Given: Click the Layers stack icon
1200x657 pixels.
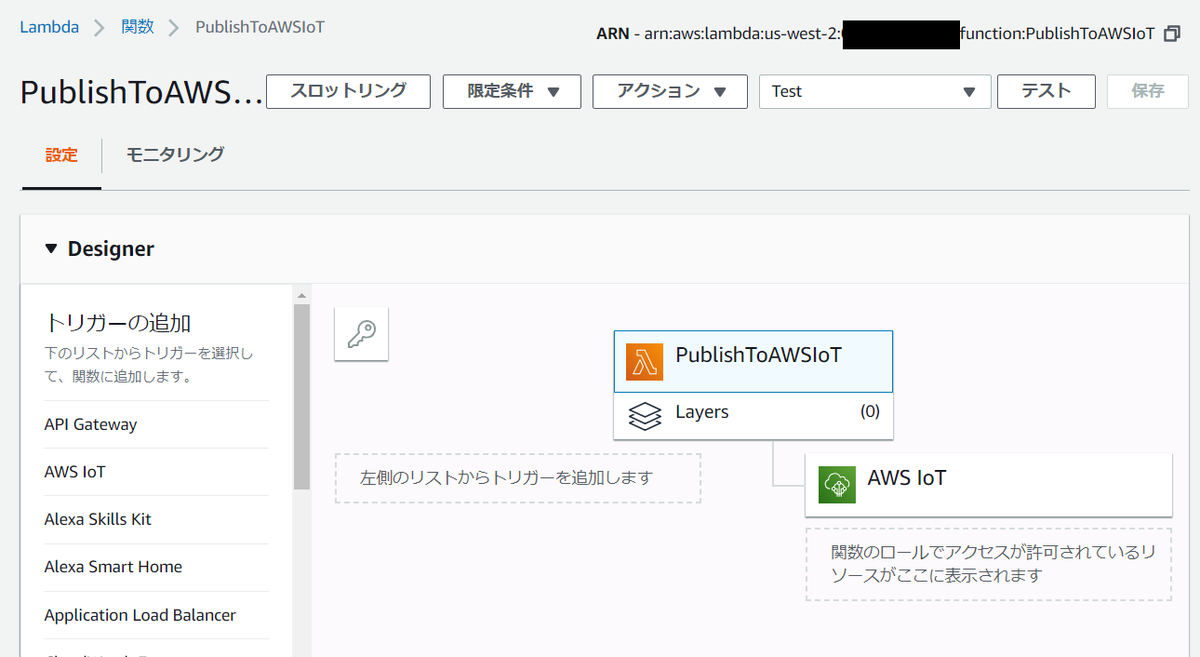Looking at the screenshot, I should point(645,415).
